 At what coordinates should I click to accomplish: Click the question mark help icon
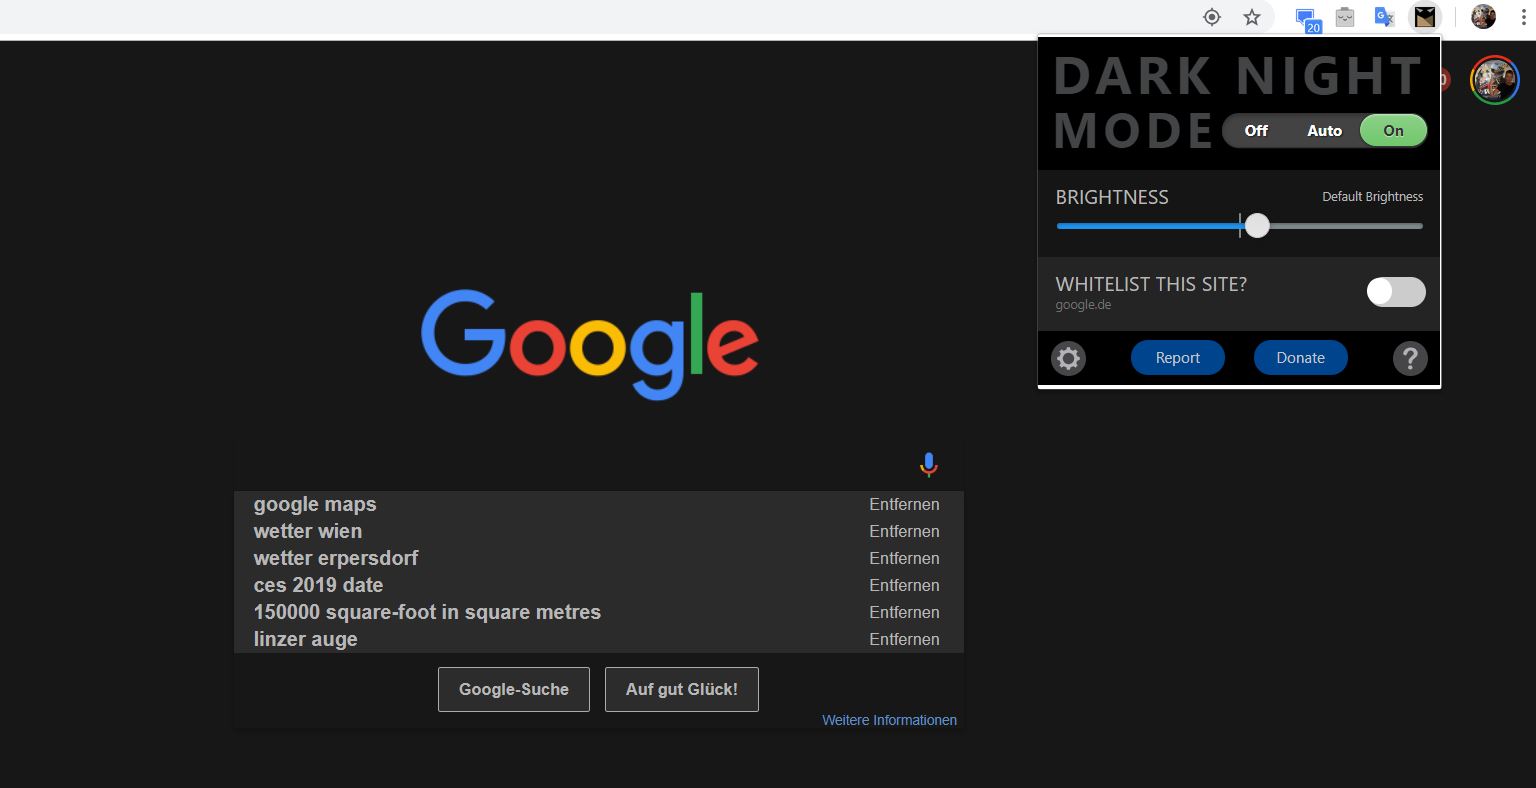pyautogui.click(x=1410, y=358)
